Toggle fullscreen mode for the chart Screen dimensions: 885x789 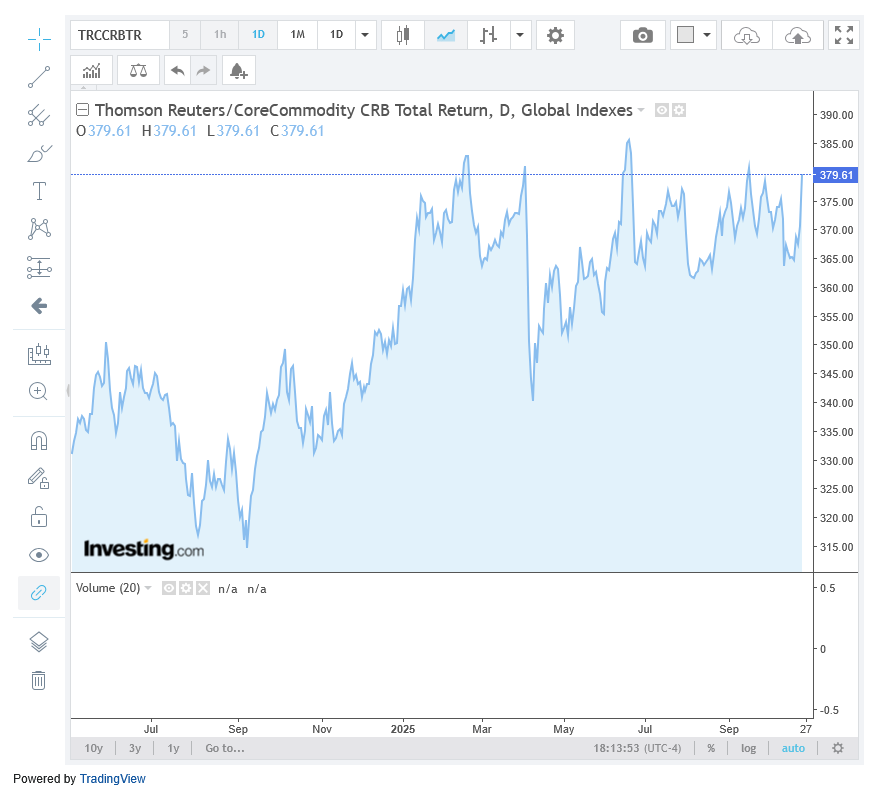tap(844, 36)
